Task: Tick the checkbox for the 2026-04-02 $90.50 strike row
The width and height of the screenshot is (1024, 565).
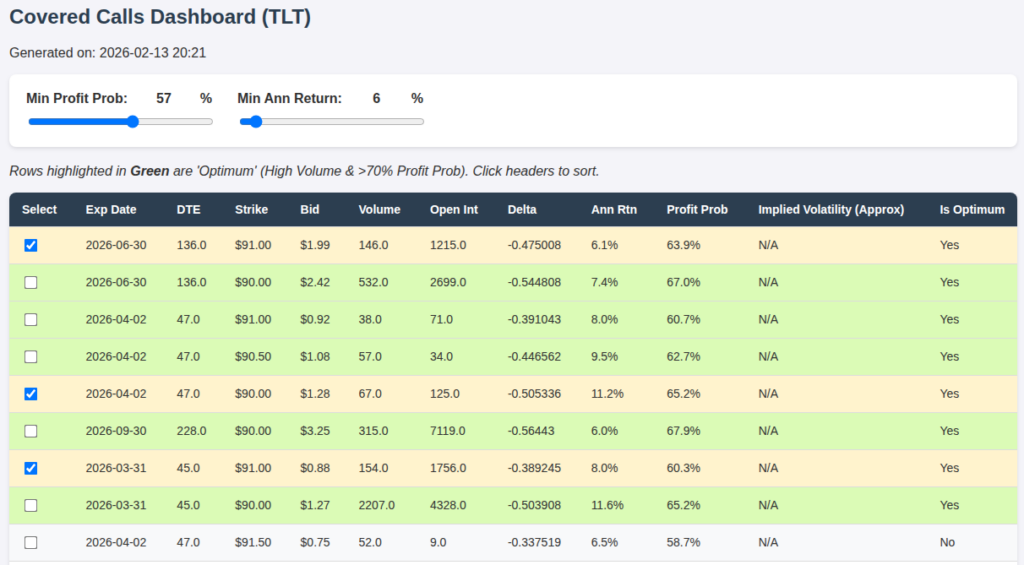Action: click(31, 356)
